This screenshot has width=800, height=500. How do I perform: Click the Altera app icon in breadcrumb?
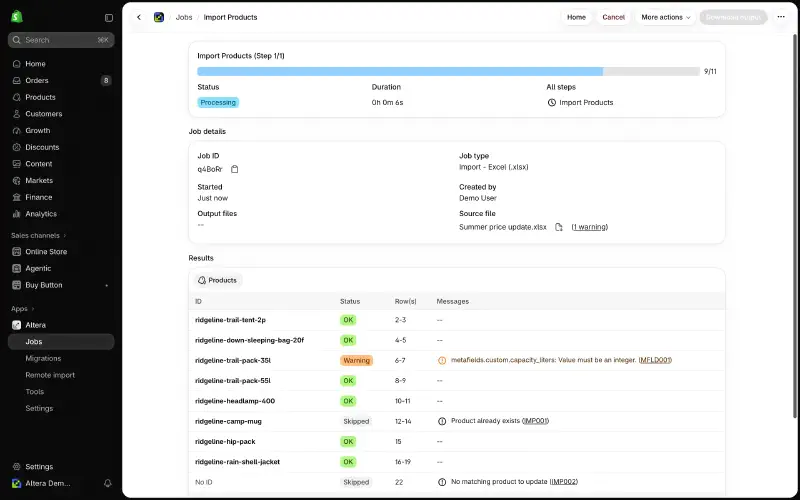pyautogui.click(x=159, y=17)
